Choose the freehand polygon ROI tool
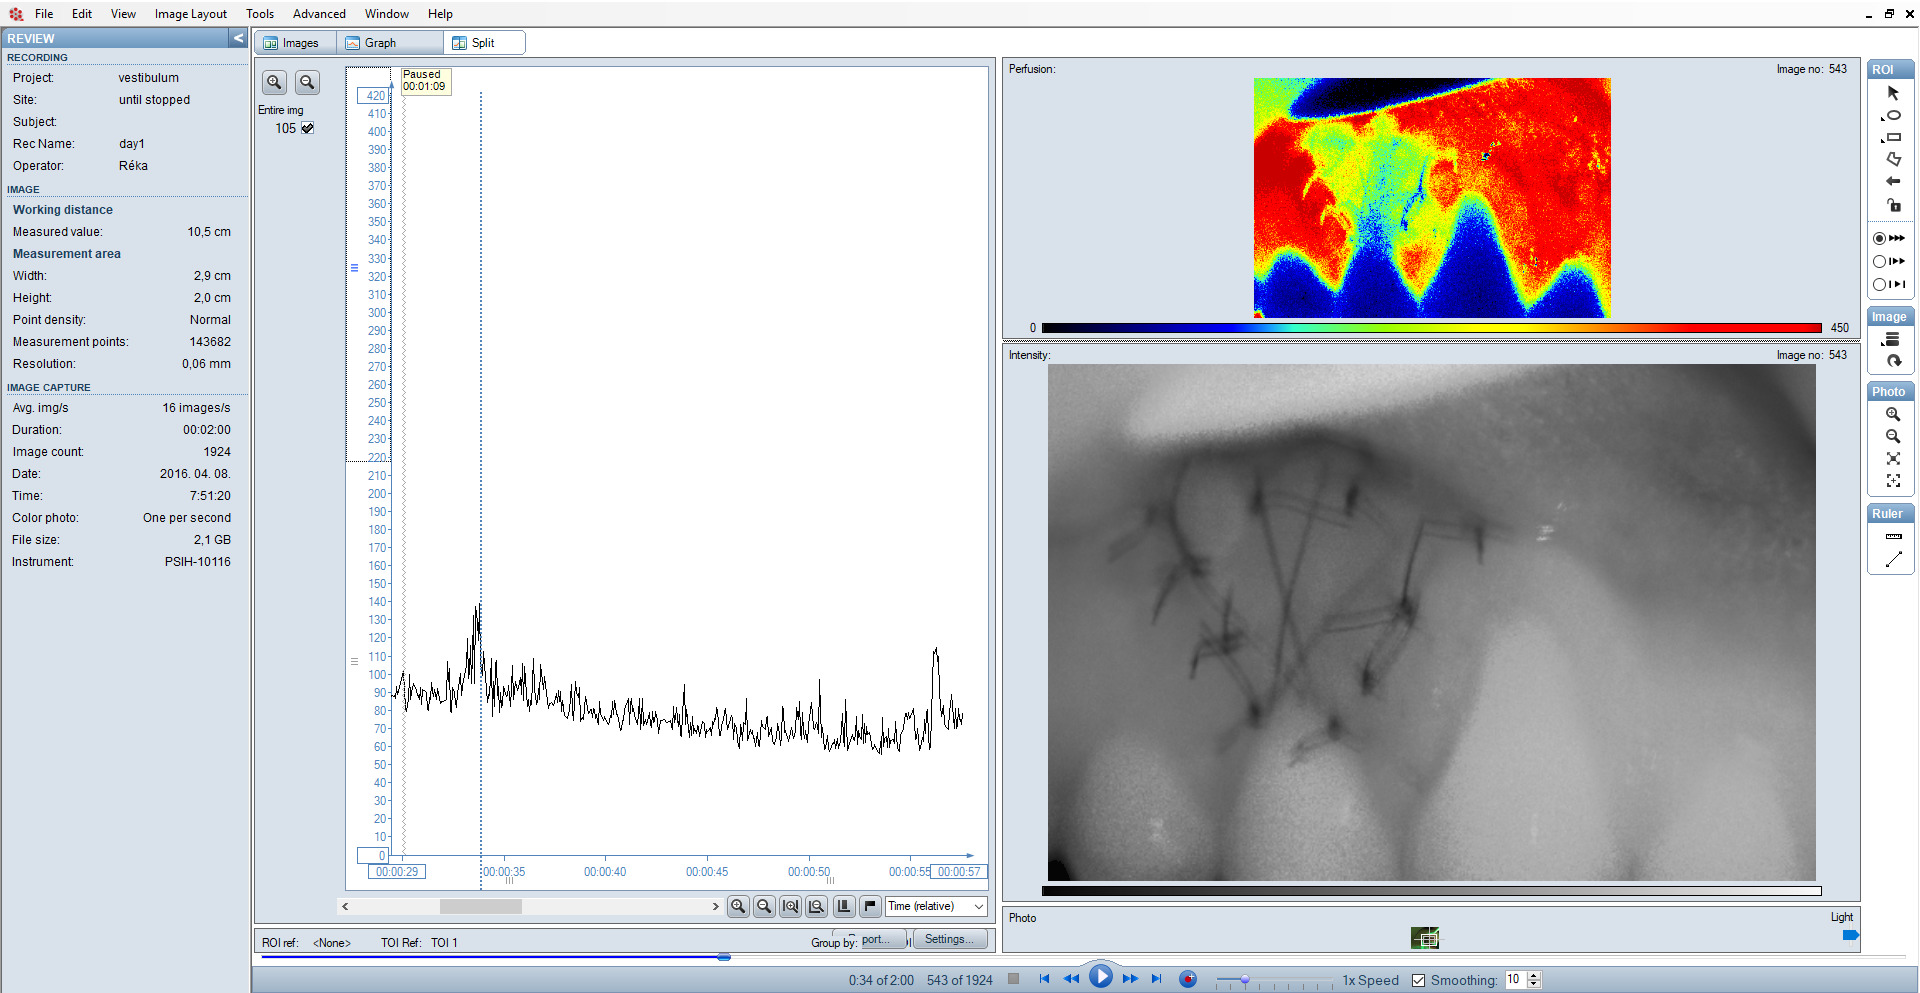 1892,160
